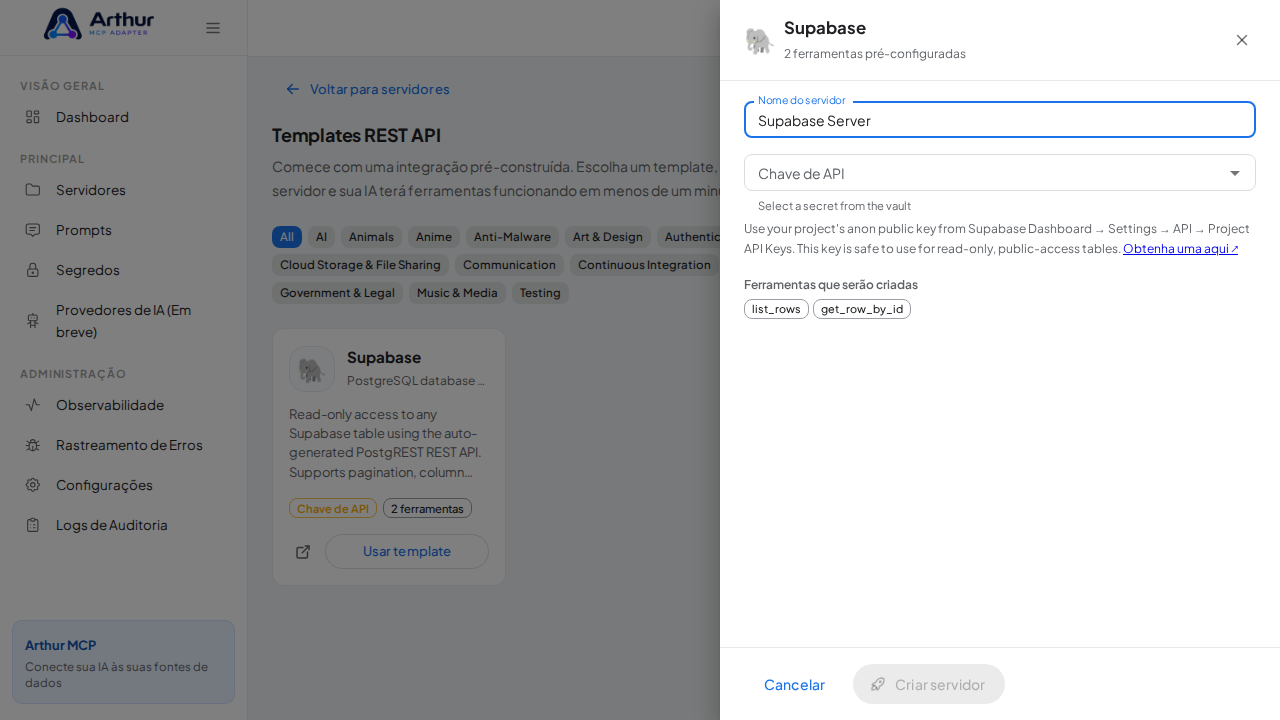Click the Templates REST API heading

pyautogui.click(x=356, y=135)
